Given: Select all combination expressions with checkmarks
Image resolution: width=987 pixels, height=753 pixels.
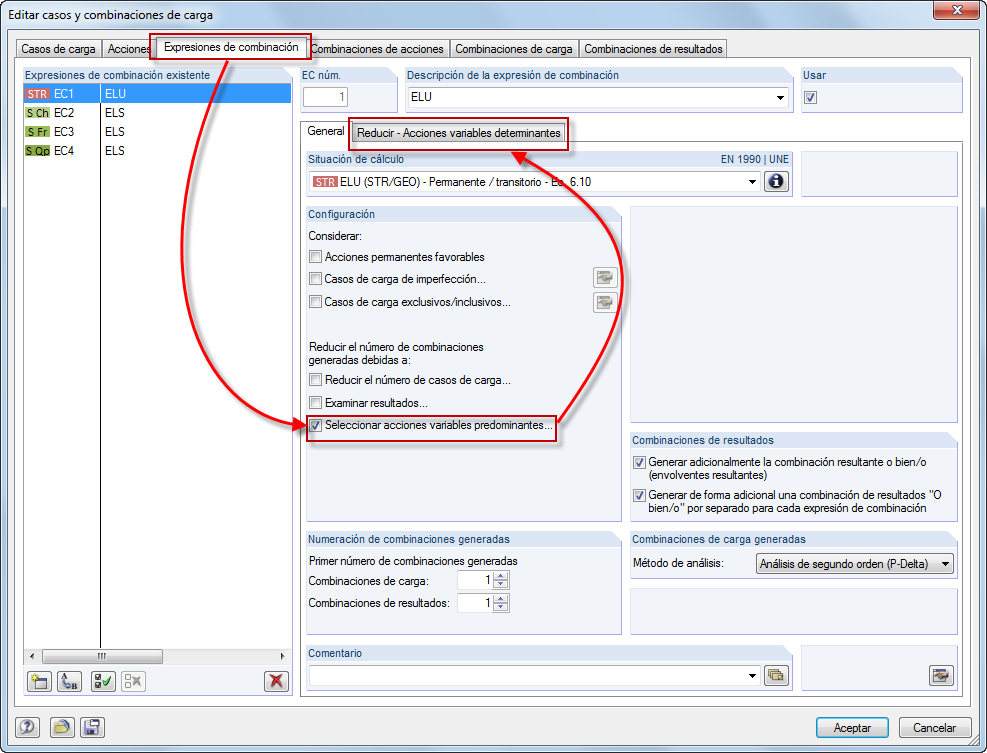Looking at the screenshot, I should pos(101,681).
